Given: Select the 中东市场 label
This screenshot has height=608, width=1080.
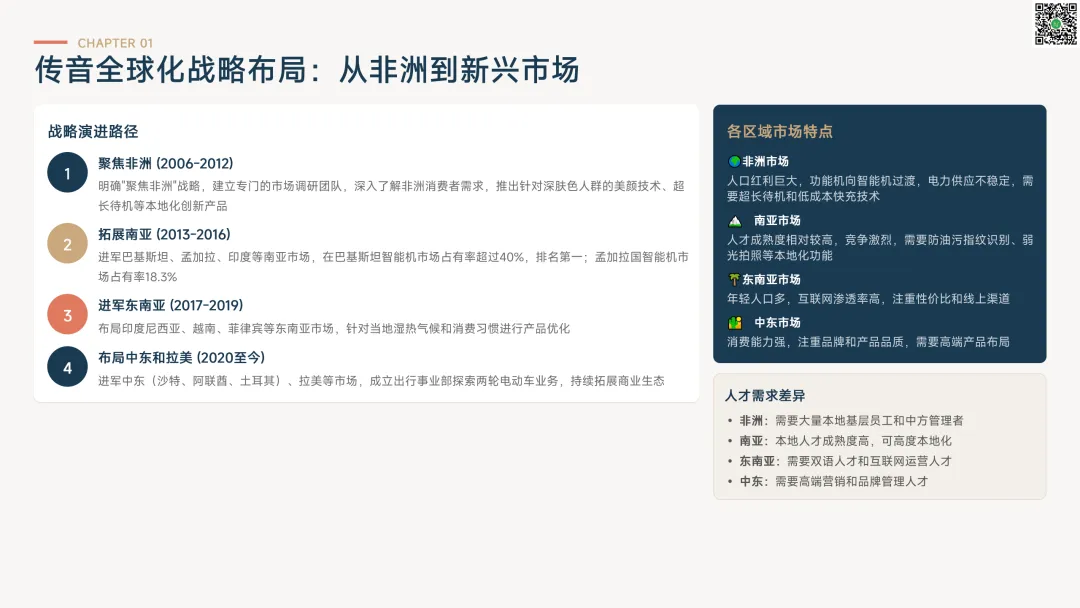Looking at the screenshot, I should [777, 322].
